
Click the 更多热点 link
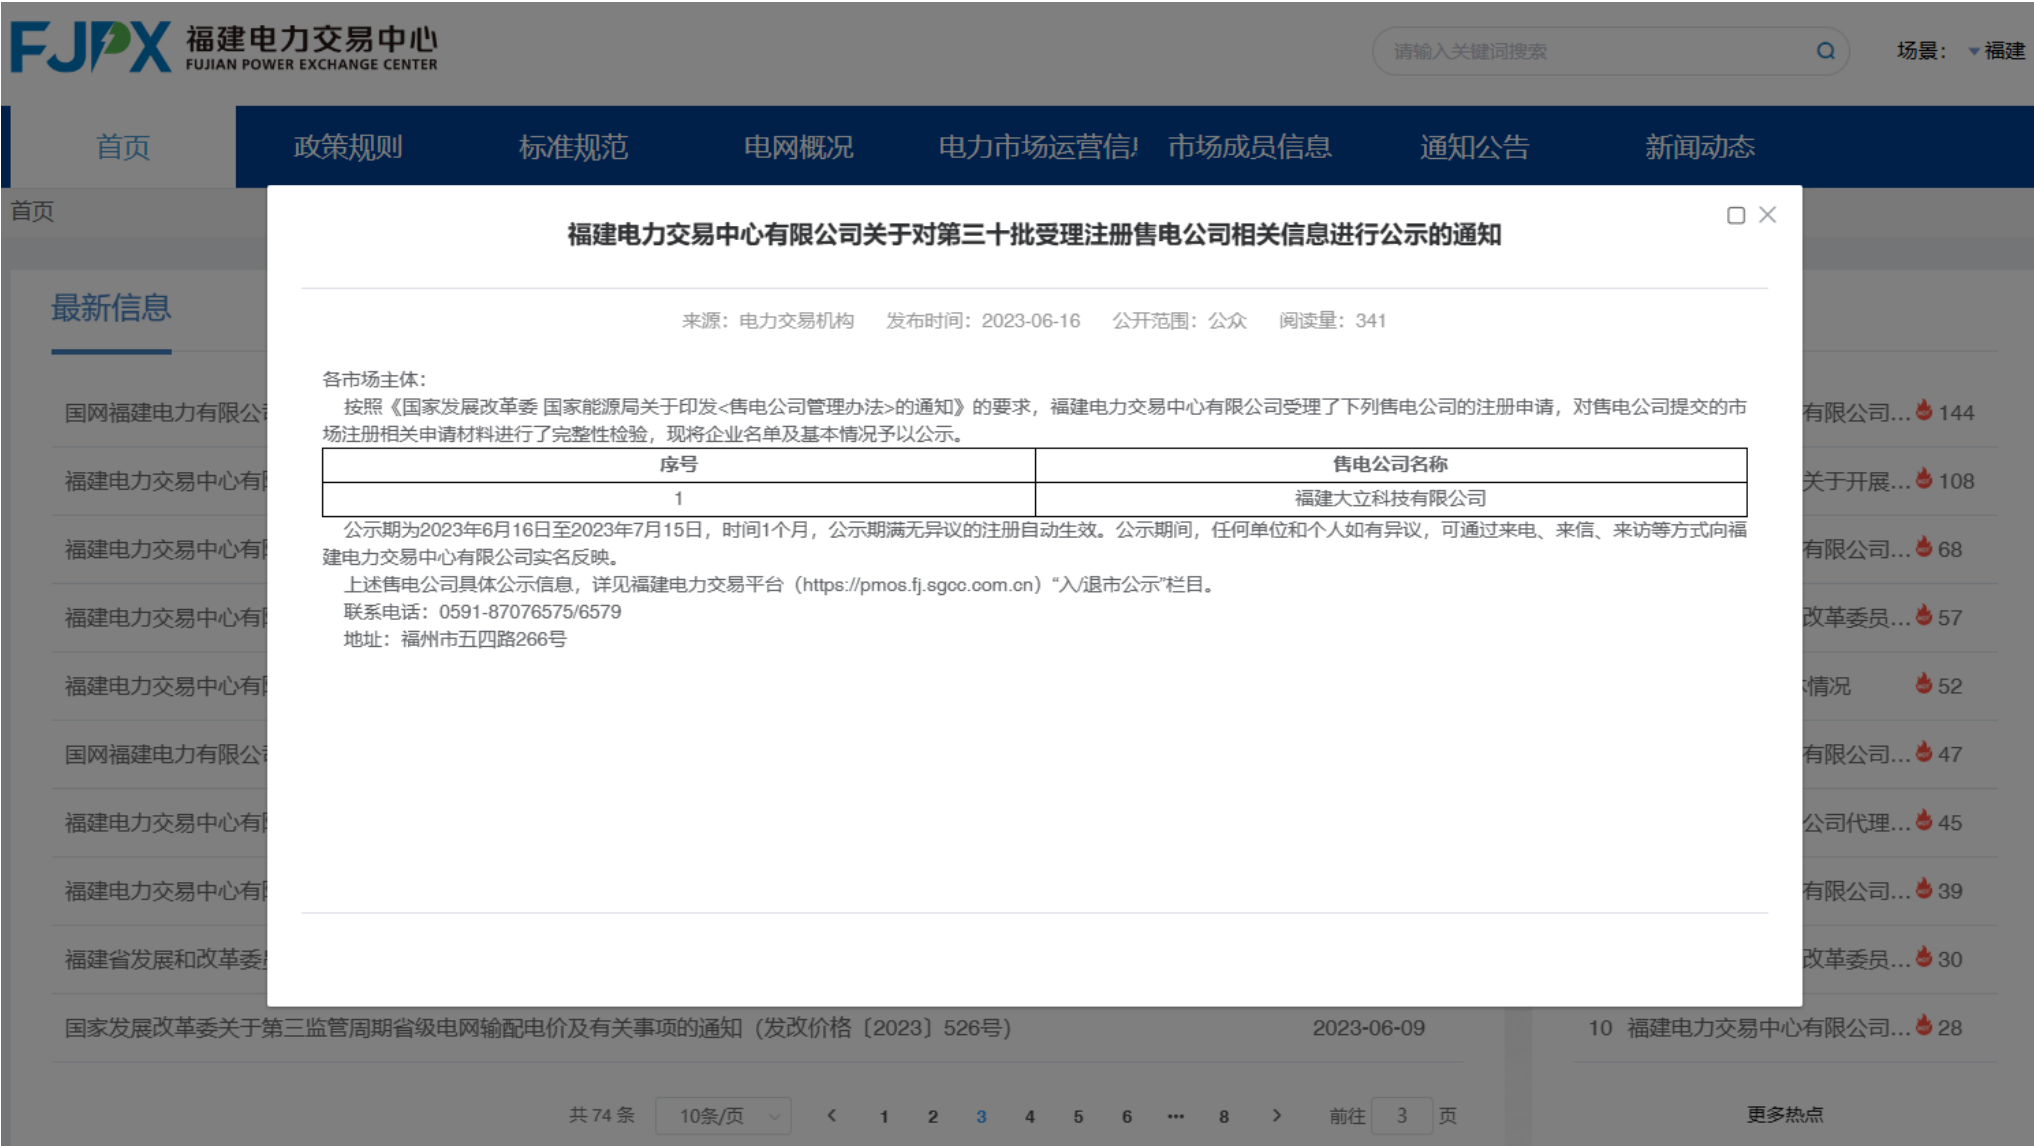[x=1785, y=1114]
